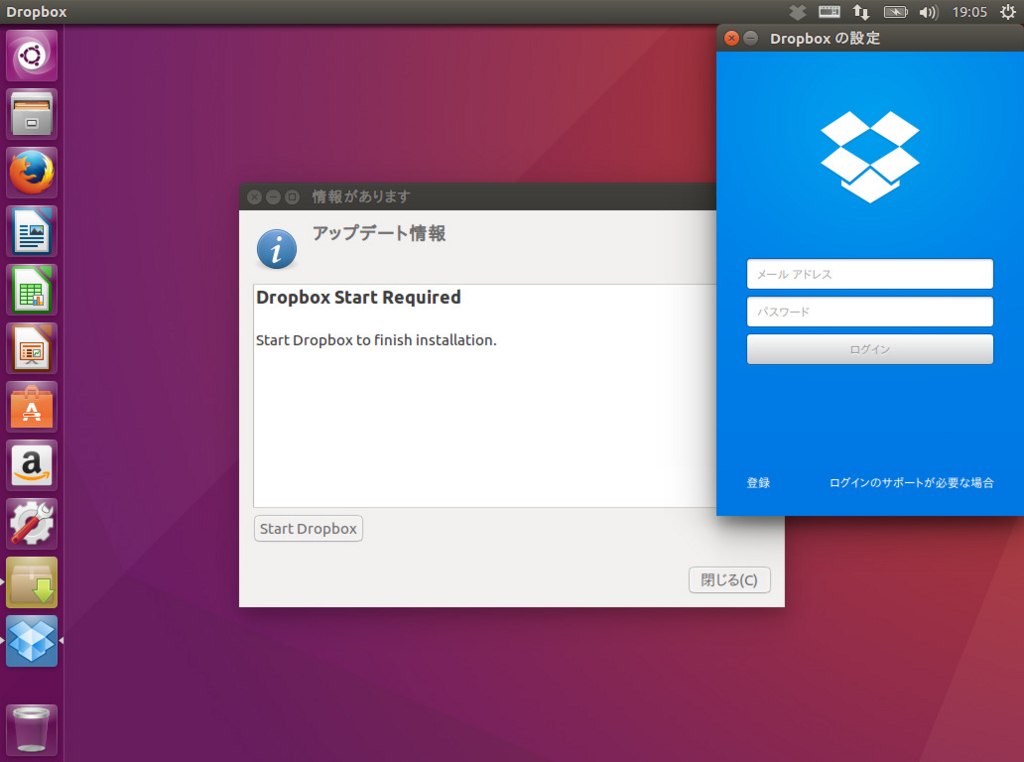This screenshot has height=762, width=1024.
Task: Open ログインのサポートが必要な場合 help link
Action: [x=912, y=483]
